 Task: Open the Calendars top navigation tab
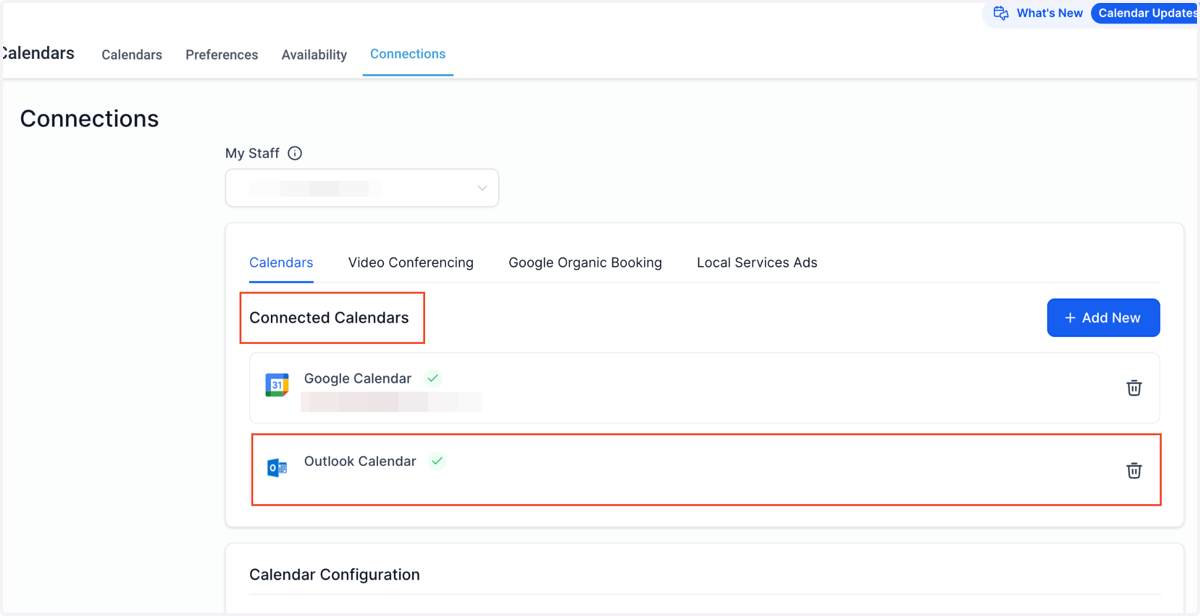[x=132, y=55]
